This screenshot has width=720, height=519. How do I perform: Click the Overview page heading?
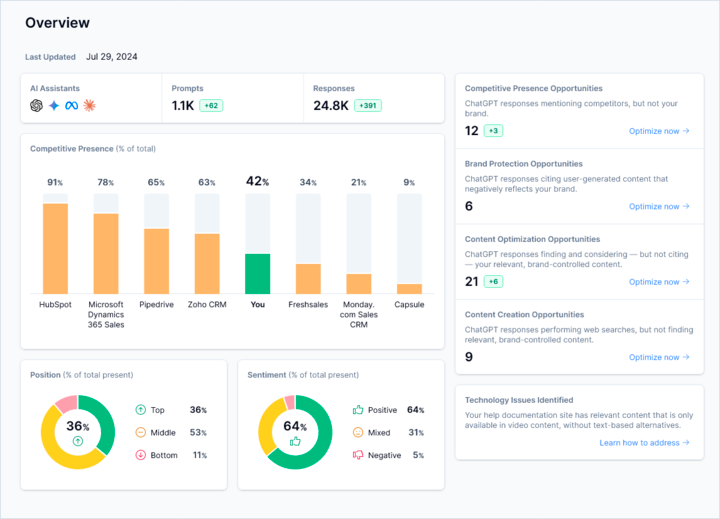57,23
